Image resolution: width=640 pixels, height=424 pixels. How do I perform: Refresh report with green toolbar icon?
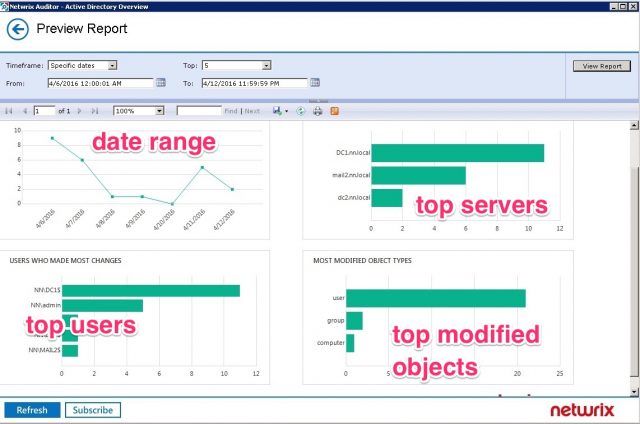301,111
